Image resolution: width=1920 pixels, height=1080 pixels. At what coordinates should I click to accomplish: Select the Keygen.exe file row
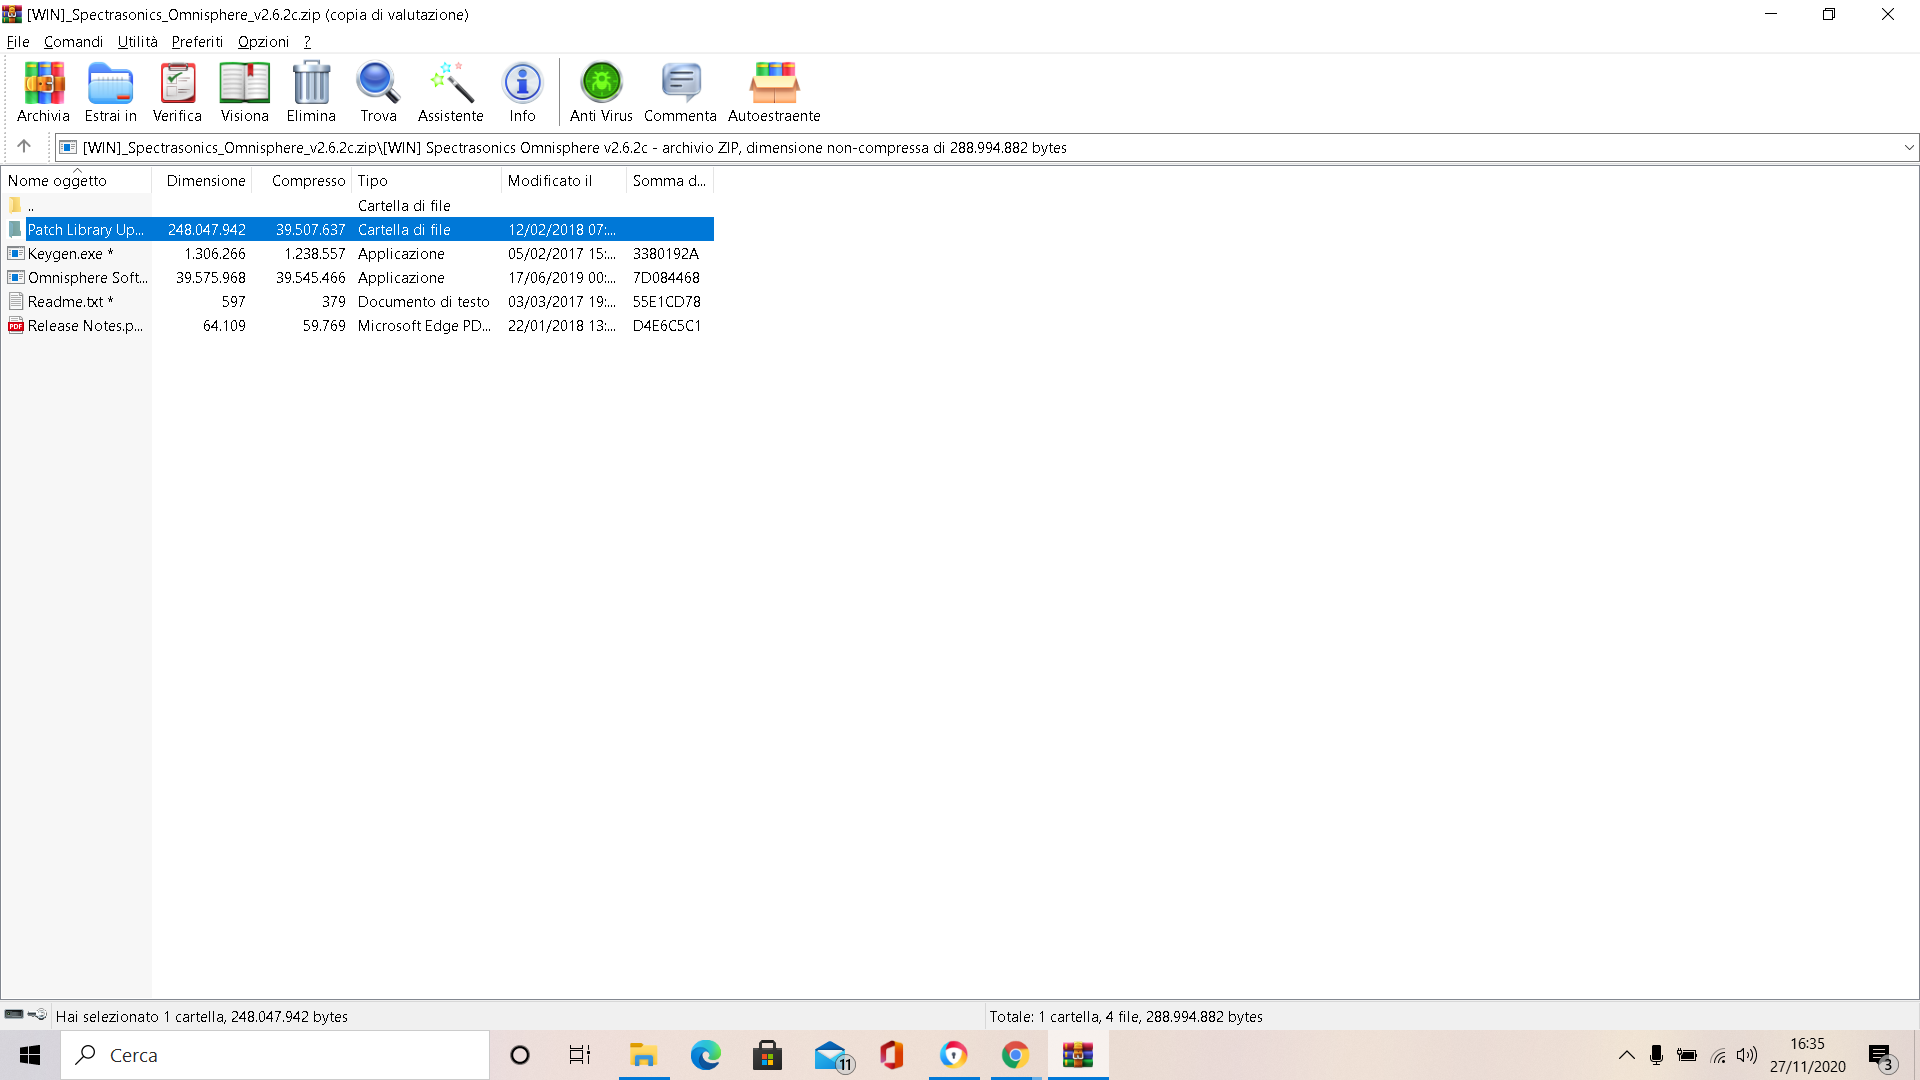tap(358, 253)
